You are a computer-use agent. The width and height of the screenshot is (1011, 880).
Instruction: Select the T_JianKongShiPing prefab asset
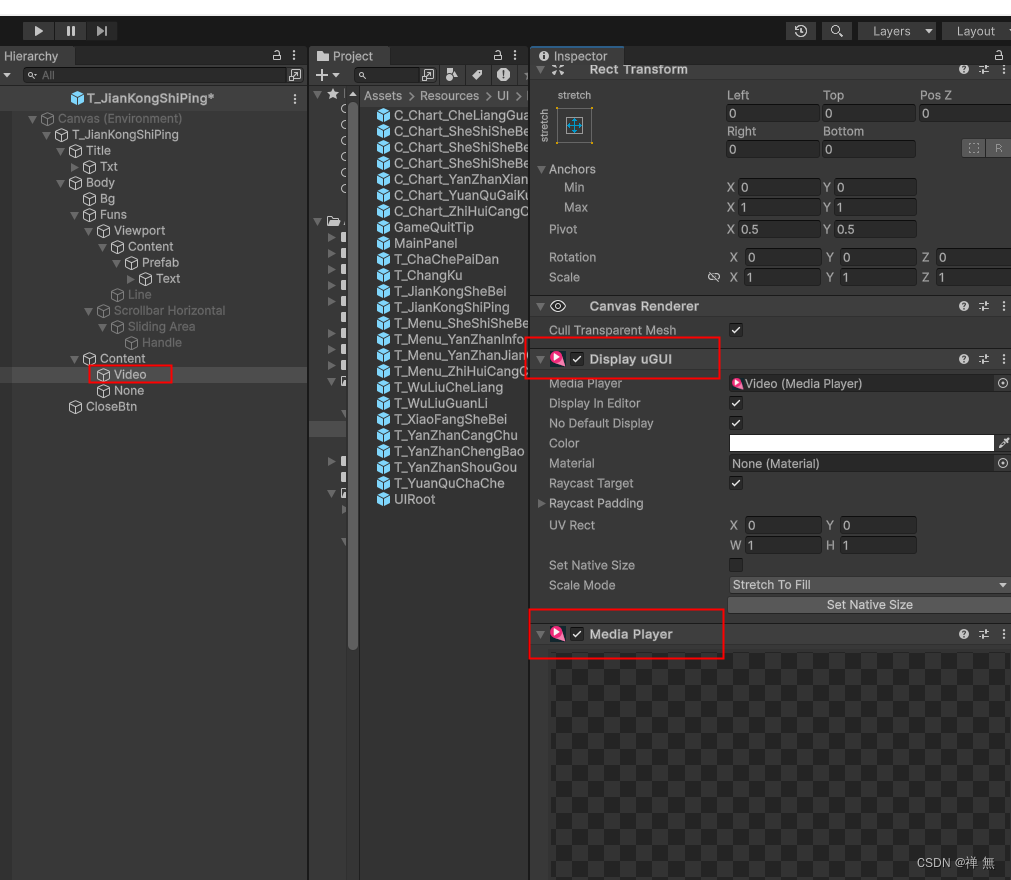451,308
